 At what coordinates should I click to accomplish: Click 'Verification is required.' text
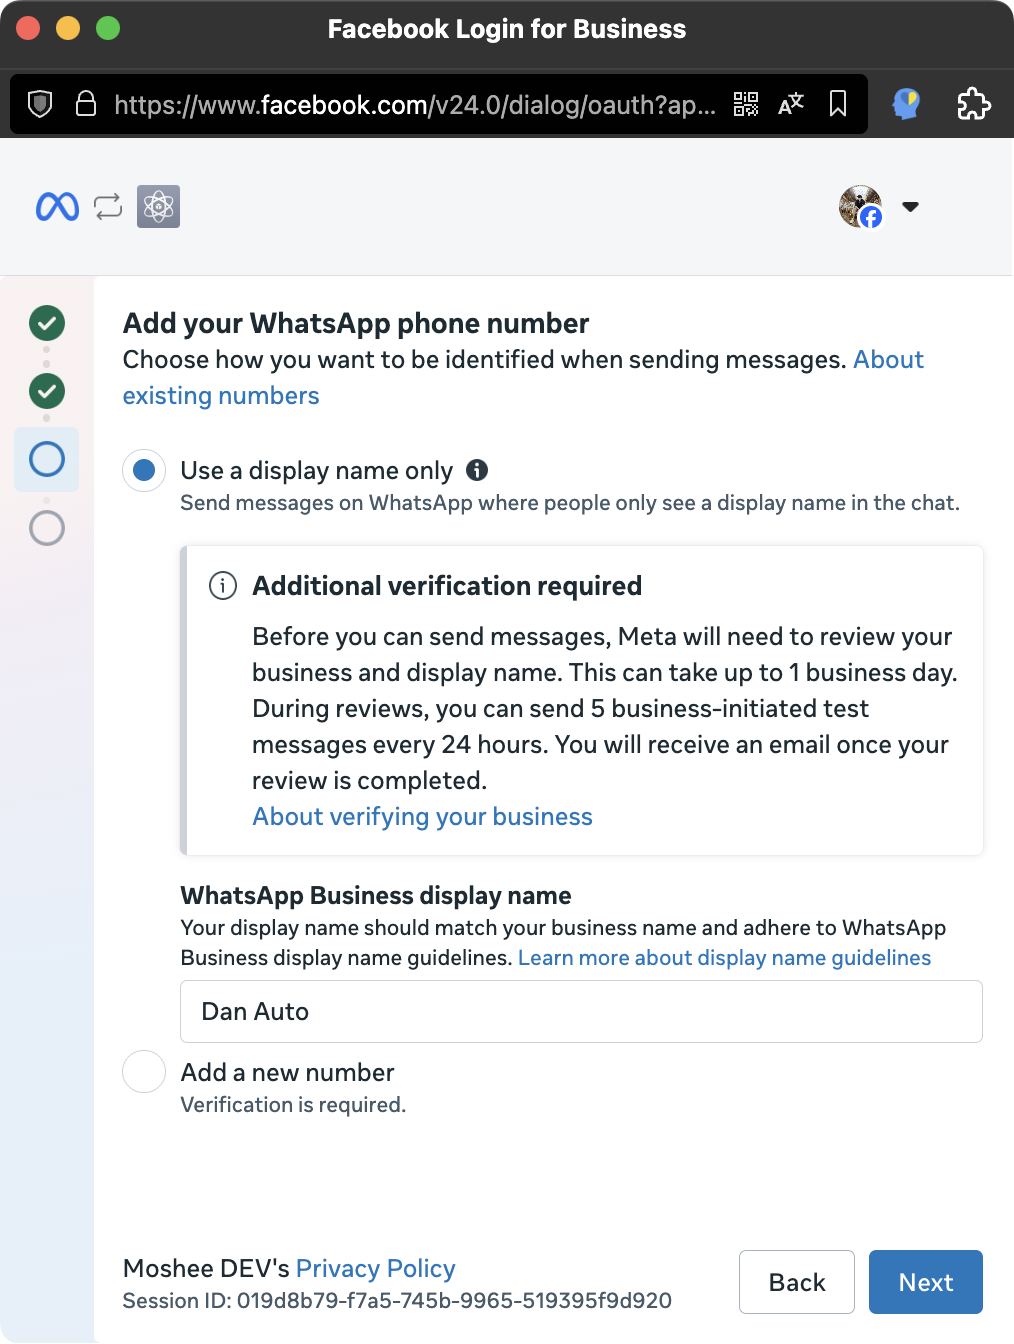coord(293,1105)
